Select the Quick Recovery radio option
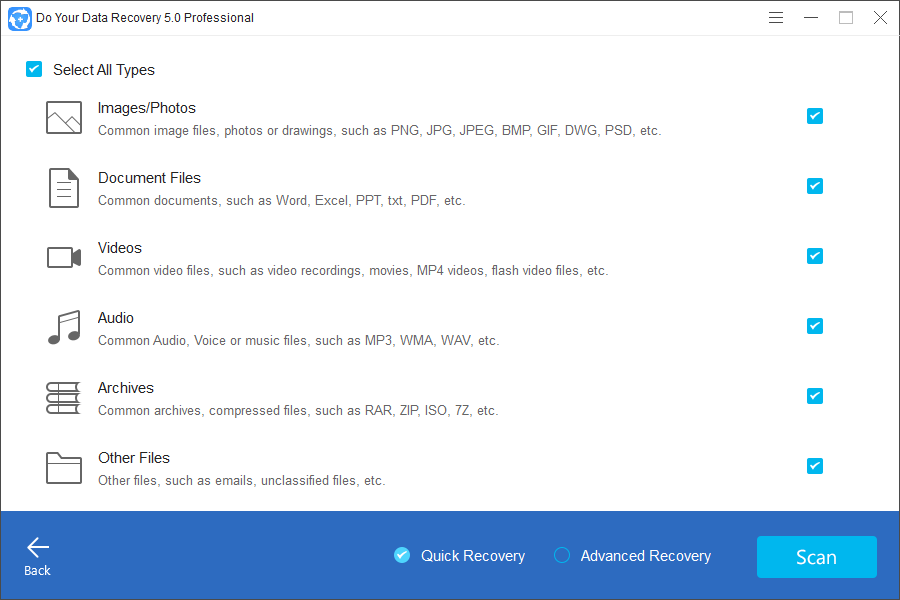Screen dimensions: 900x600 coord(402,555)
